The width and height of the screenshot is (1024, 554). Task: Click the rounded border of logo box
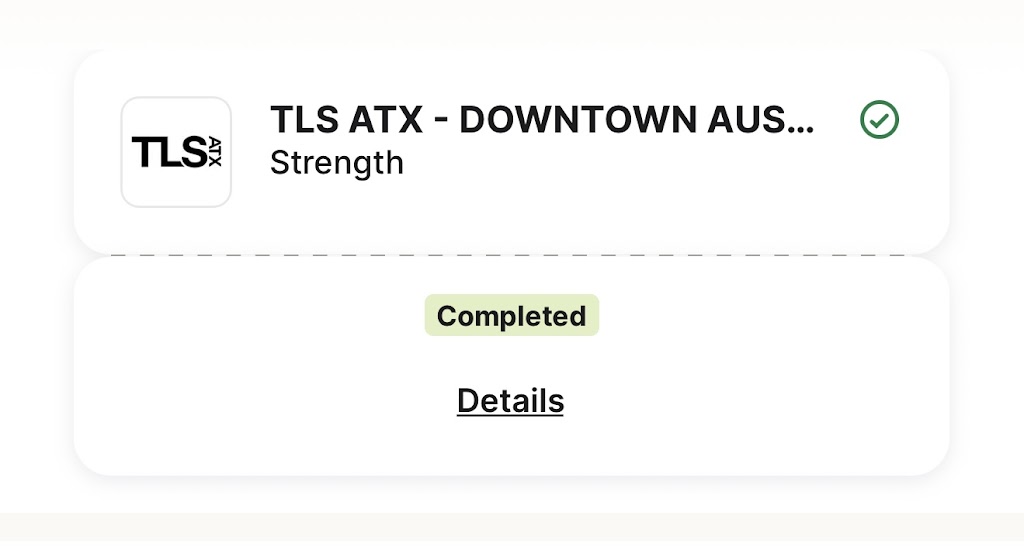(x=122, y=152)
